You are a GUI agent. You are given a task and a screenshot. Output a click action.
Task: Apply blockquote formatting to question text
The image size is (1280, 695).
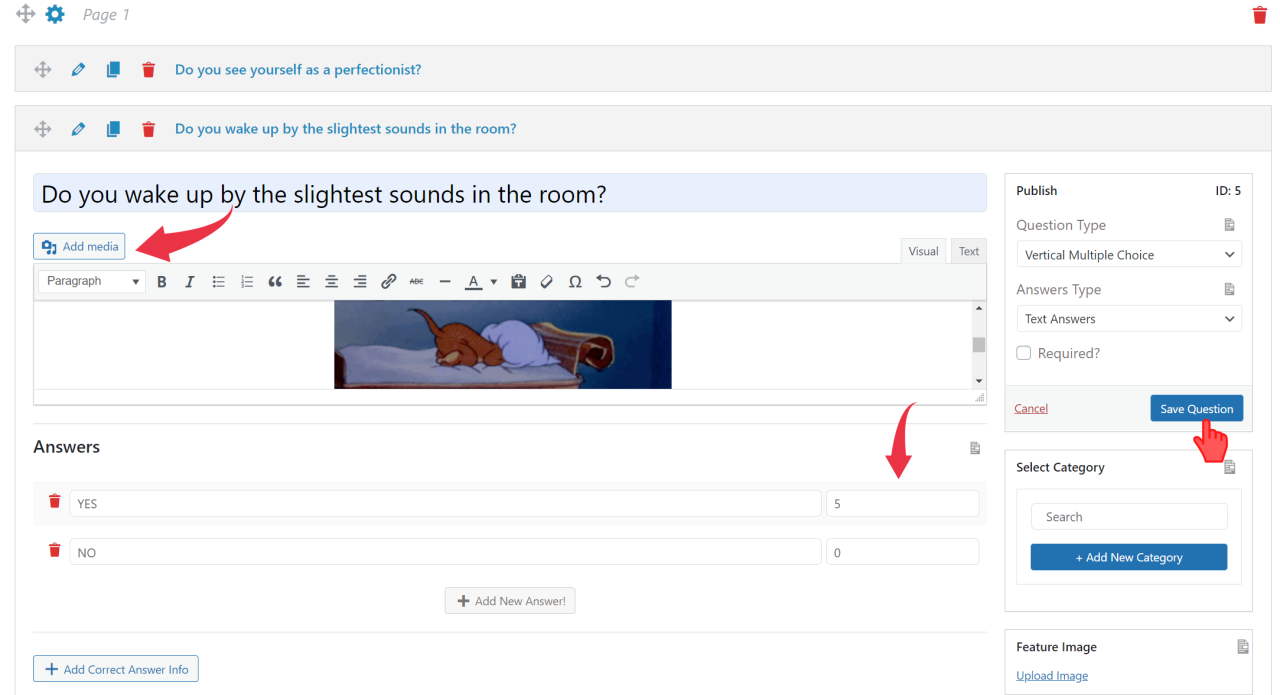[275, 281]
